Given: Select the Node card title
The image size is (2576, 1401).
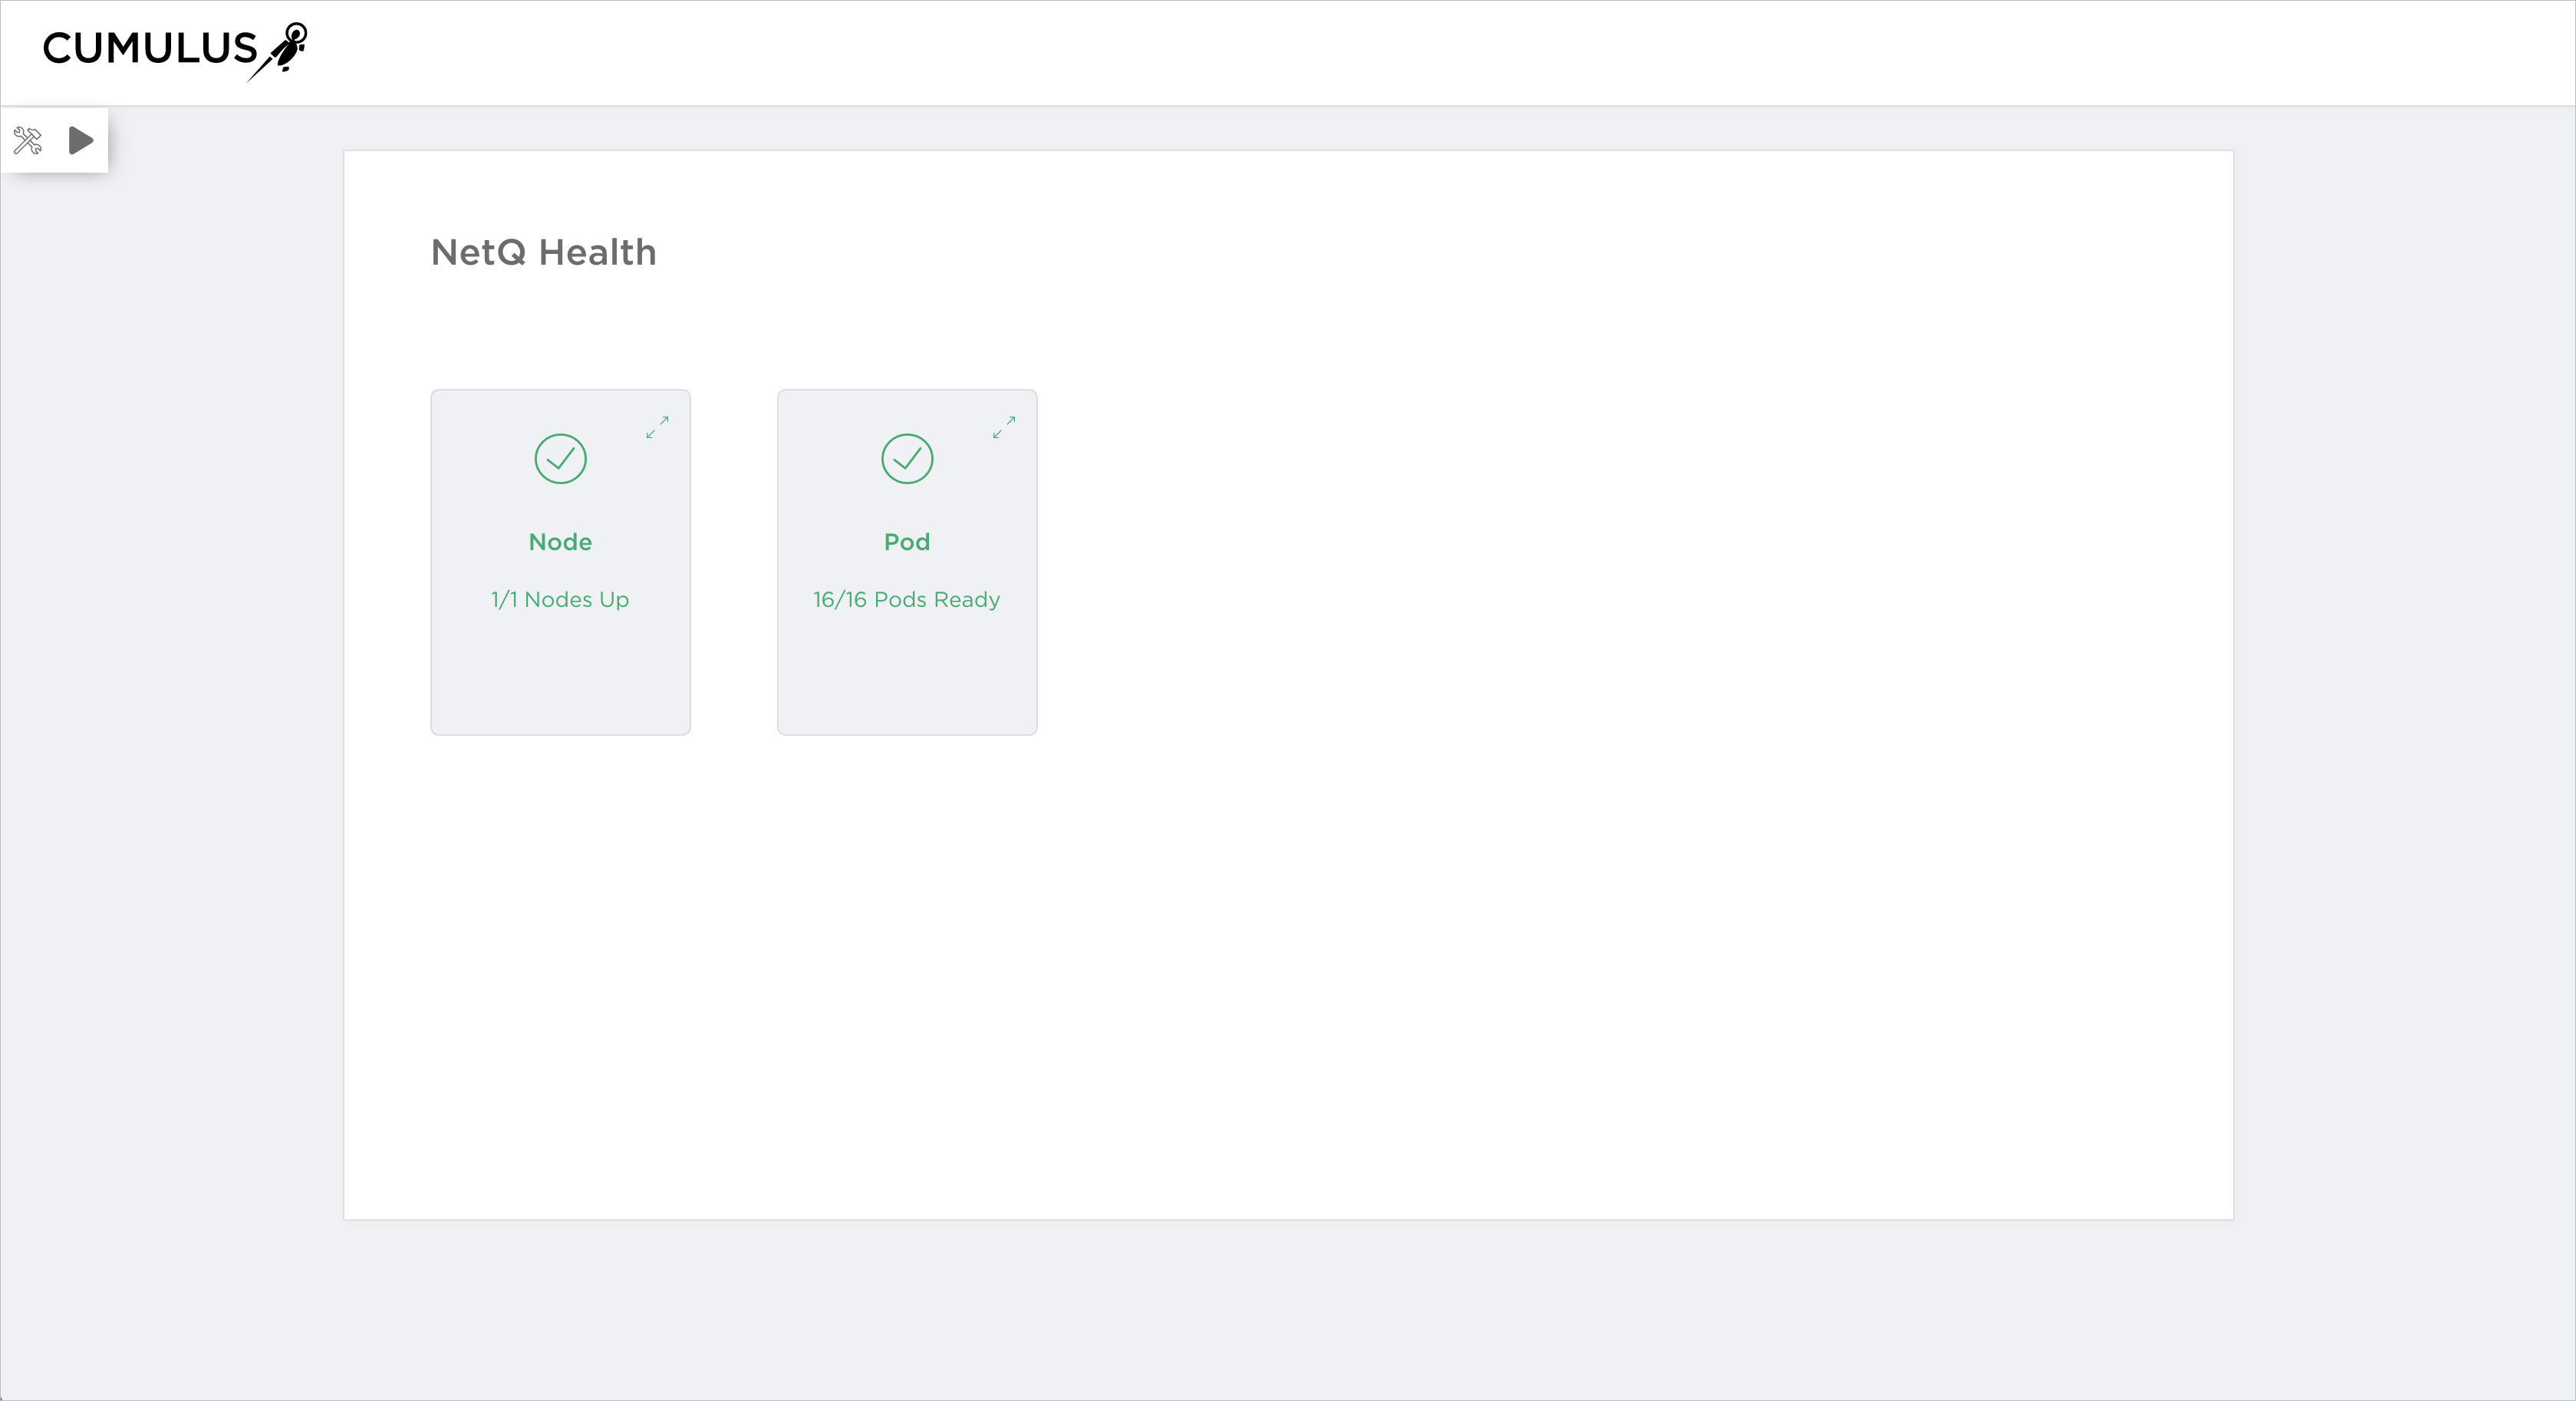Looking at the screenshot, I should click(560, 542).
